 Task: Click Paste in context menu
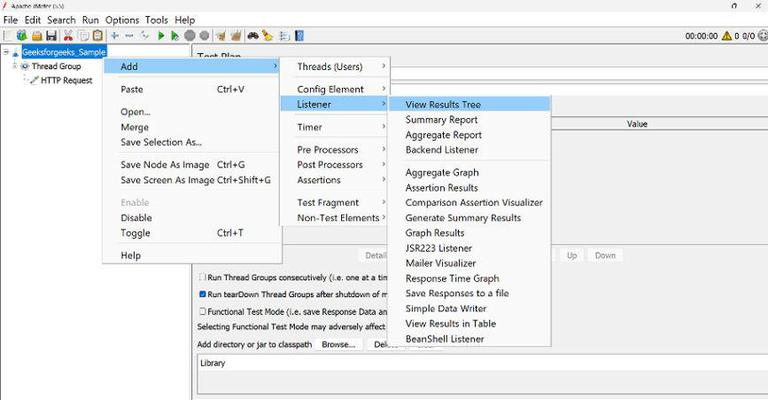(x=192, y=89)
